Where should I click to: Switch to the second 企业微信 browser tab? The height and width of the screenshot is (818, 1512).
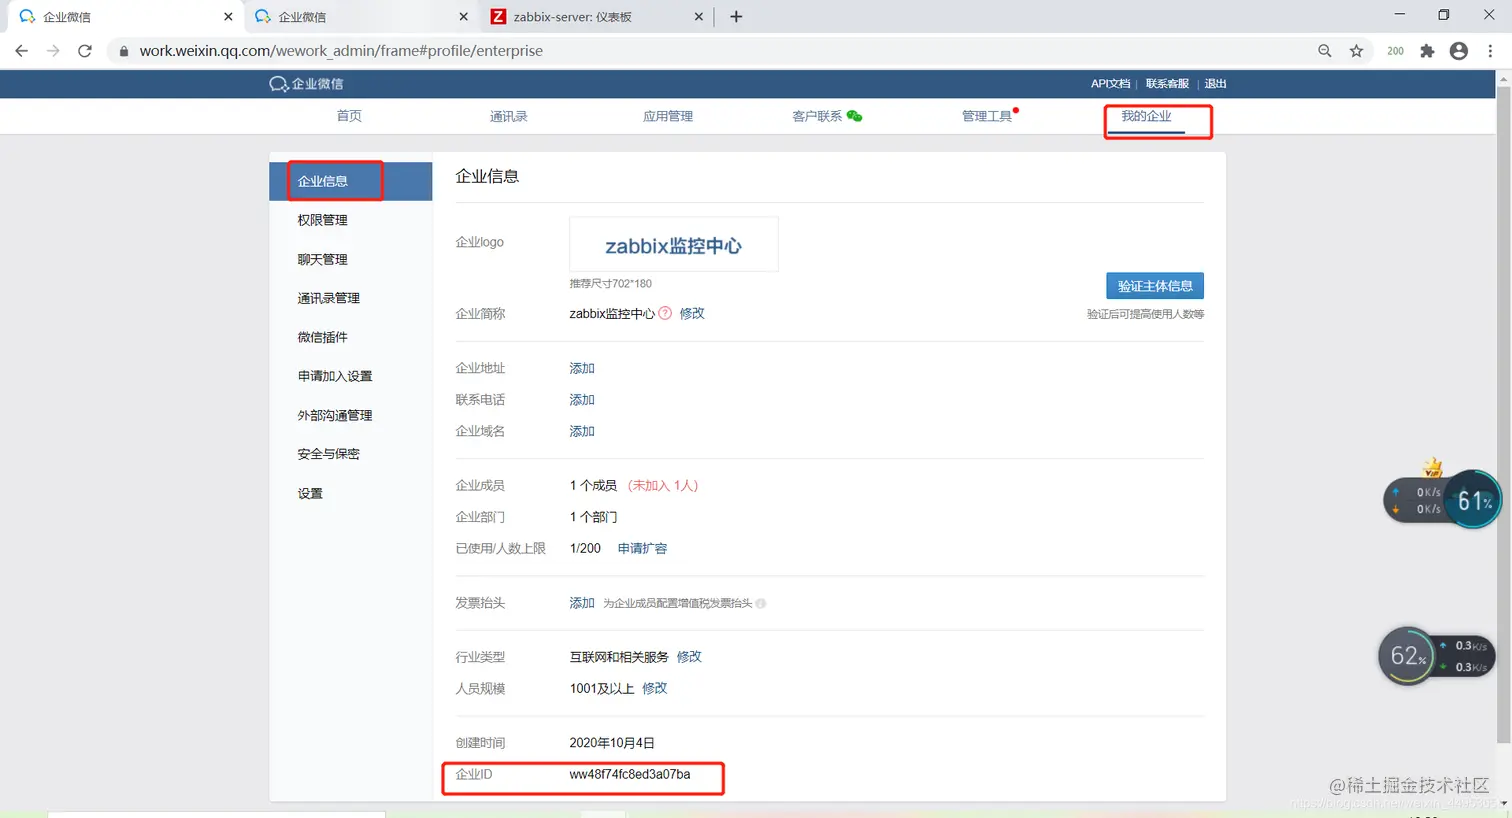pyautogui.click(x=361, y=17)
